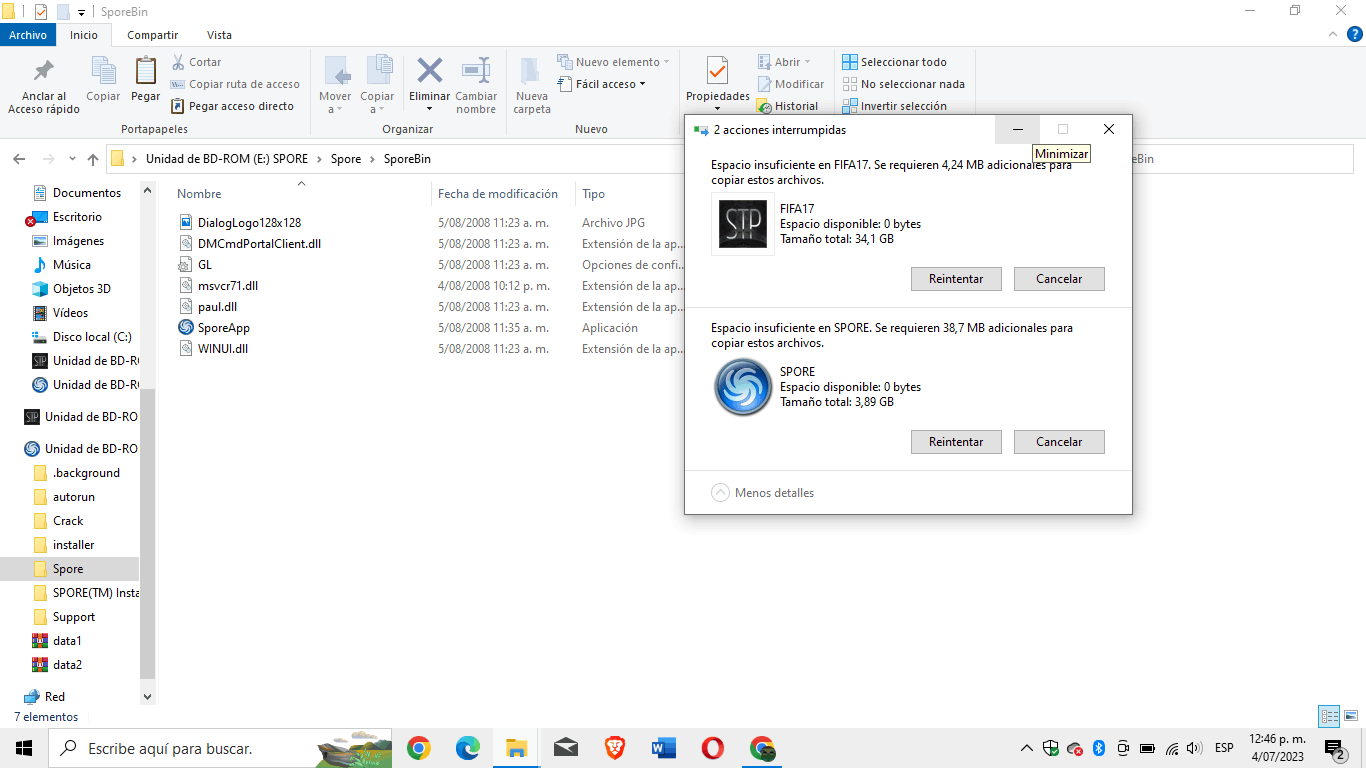Click Reintentar for the SPORE copy

(x=956, y=442)
